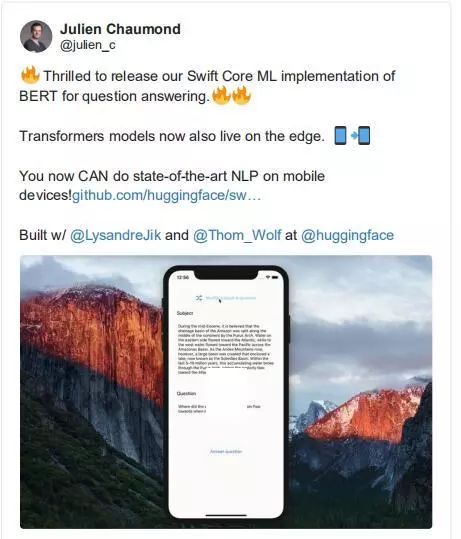This screenshot has height=539, width=461.
Task: Click the Question label in phone screen
Action: (x=186, y=393)
